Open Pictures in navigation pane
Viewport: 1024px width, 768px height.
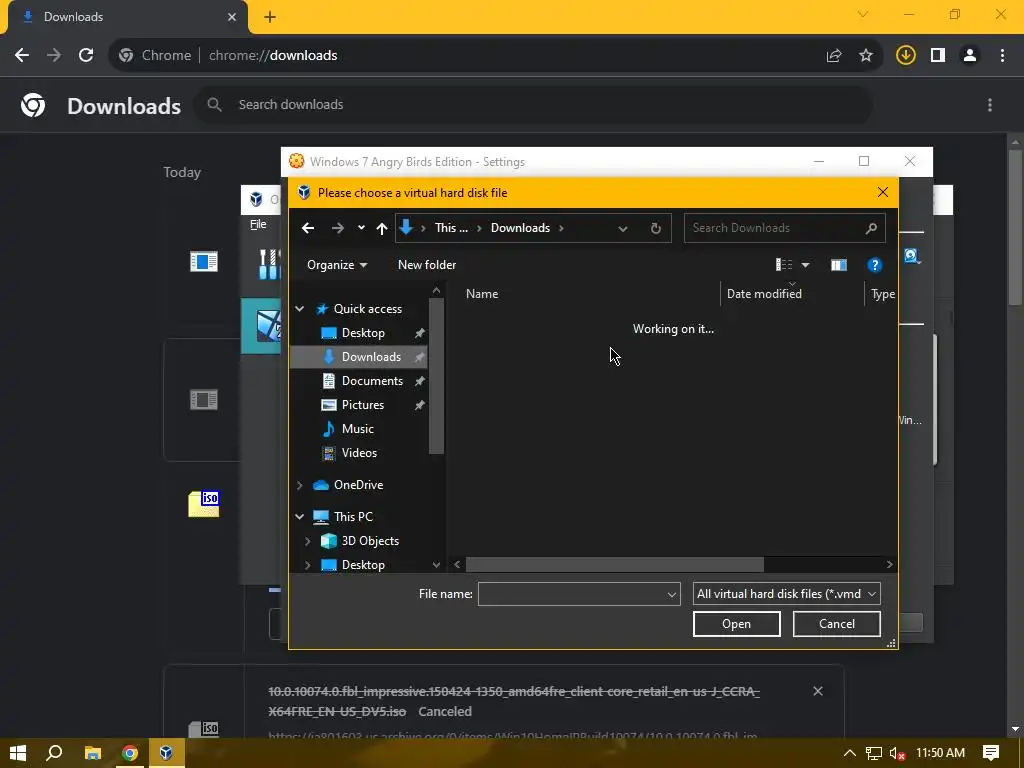pos(362,405)
